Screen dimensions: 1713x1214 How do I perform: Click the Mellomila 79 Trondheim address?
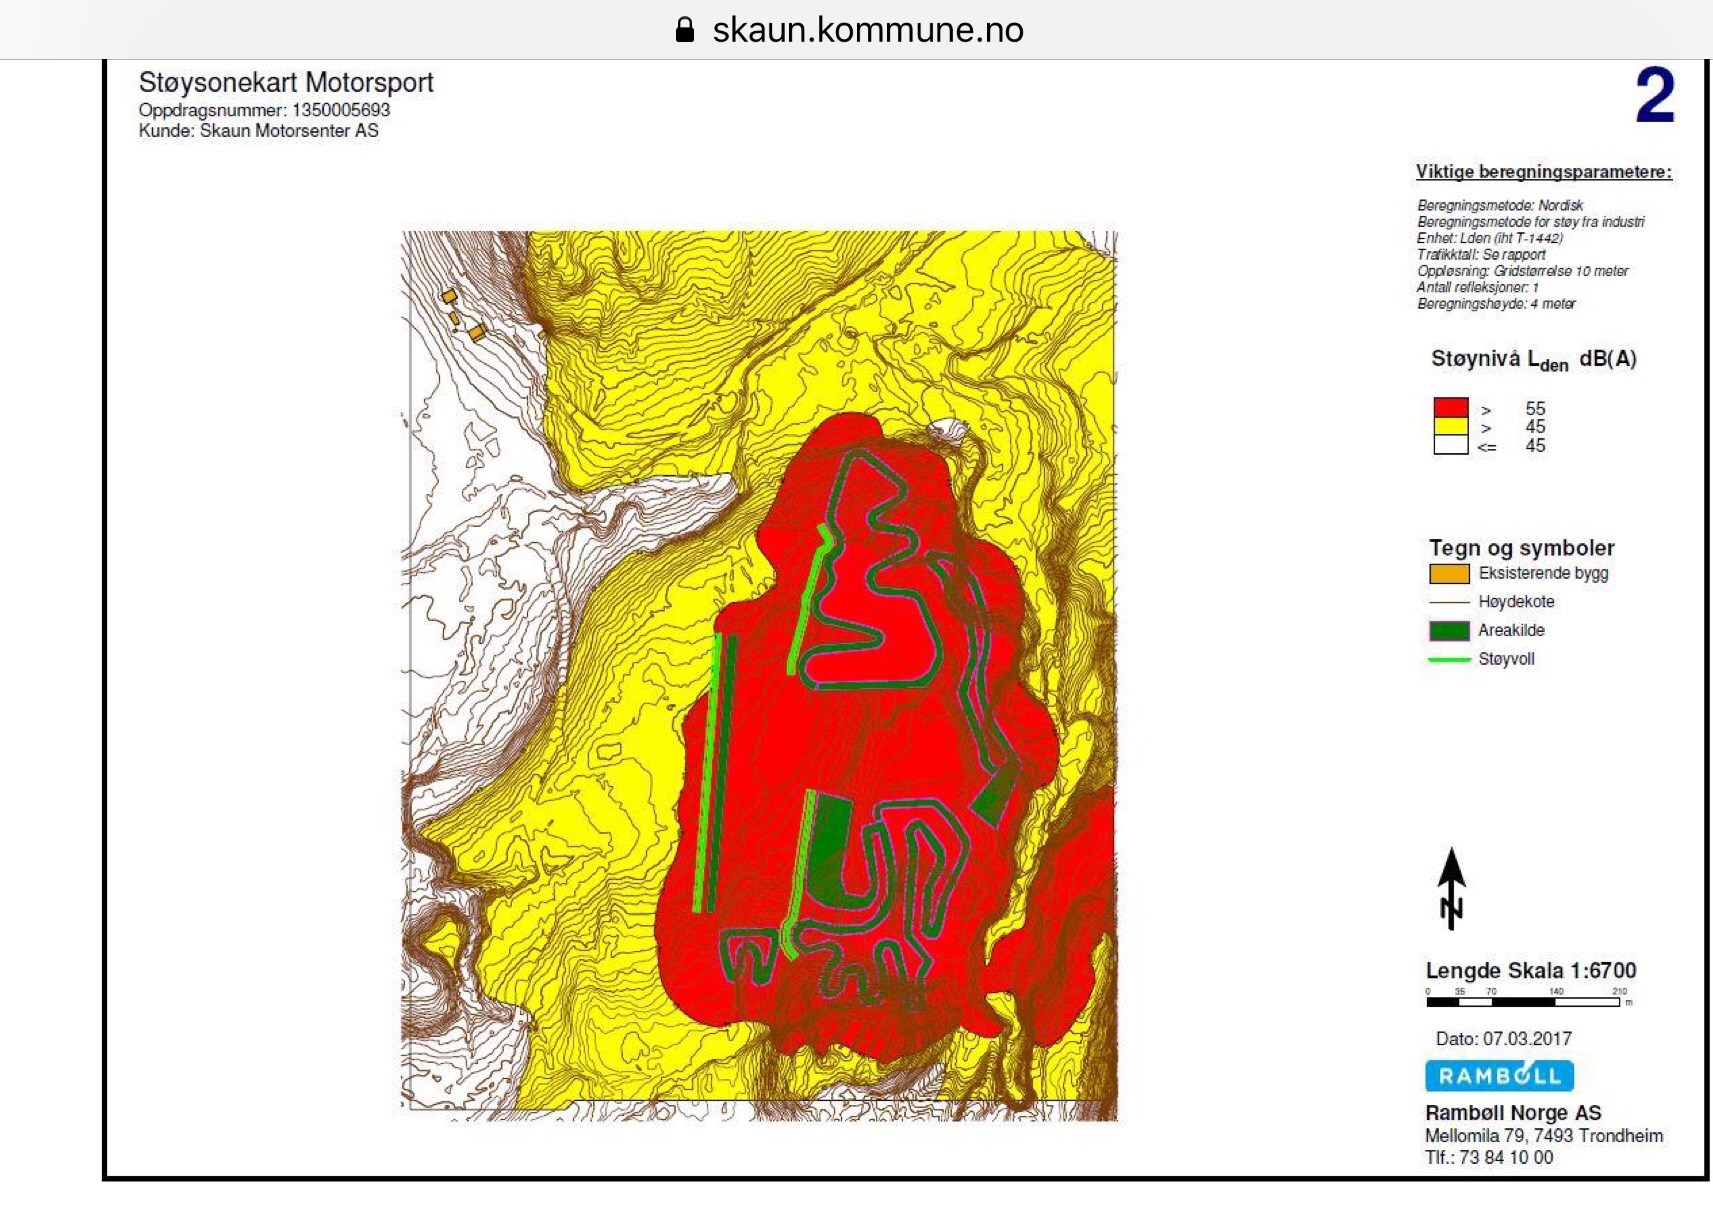(x=1543, y=1136)
